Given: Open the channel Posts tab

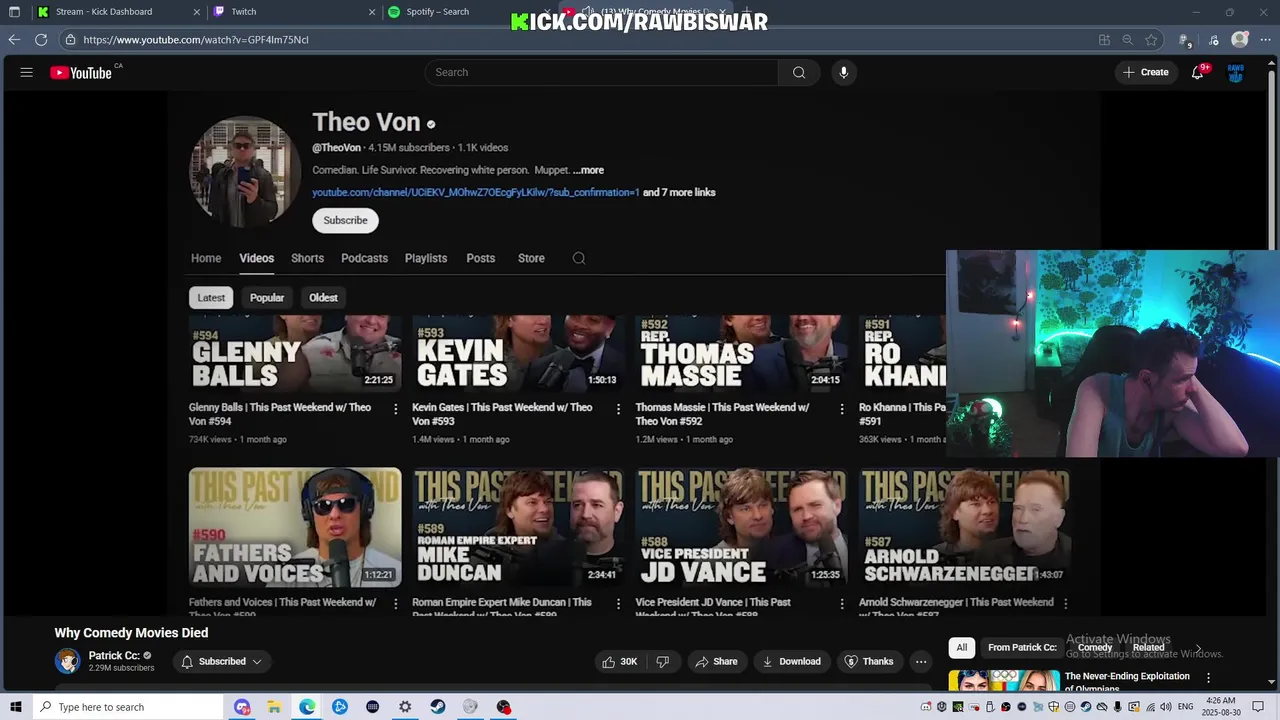Looking at the screenshot, I should [x=481, y=258].
